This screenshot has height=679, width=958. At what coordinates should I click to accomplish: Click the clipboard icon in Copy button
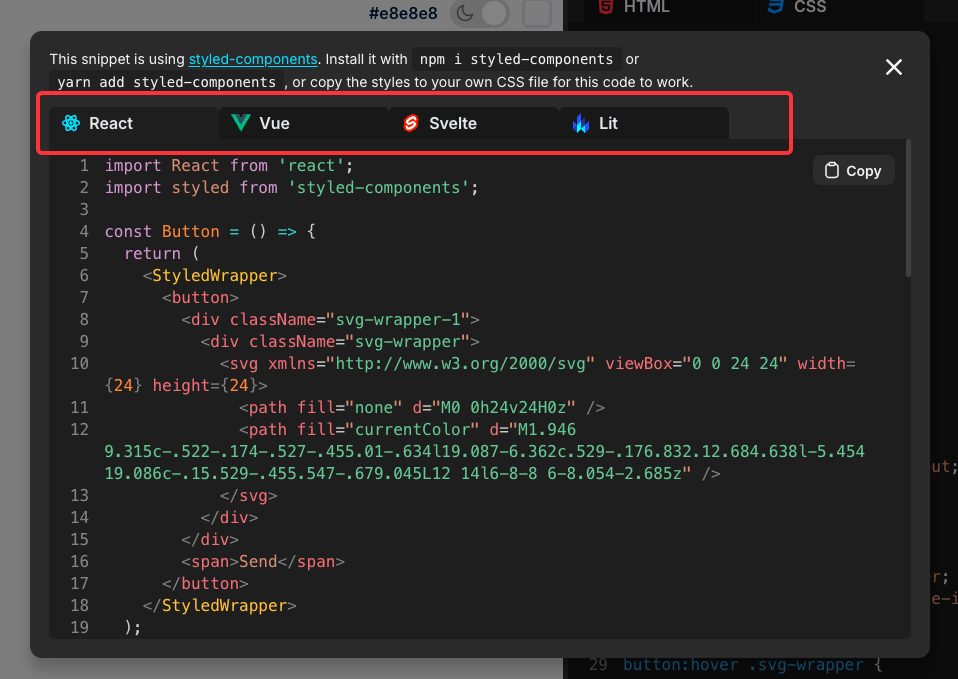click(832, 171)
